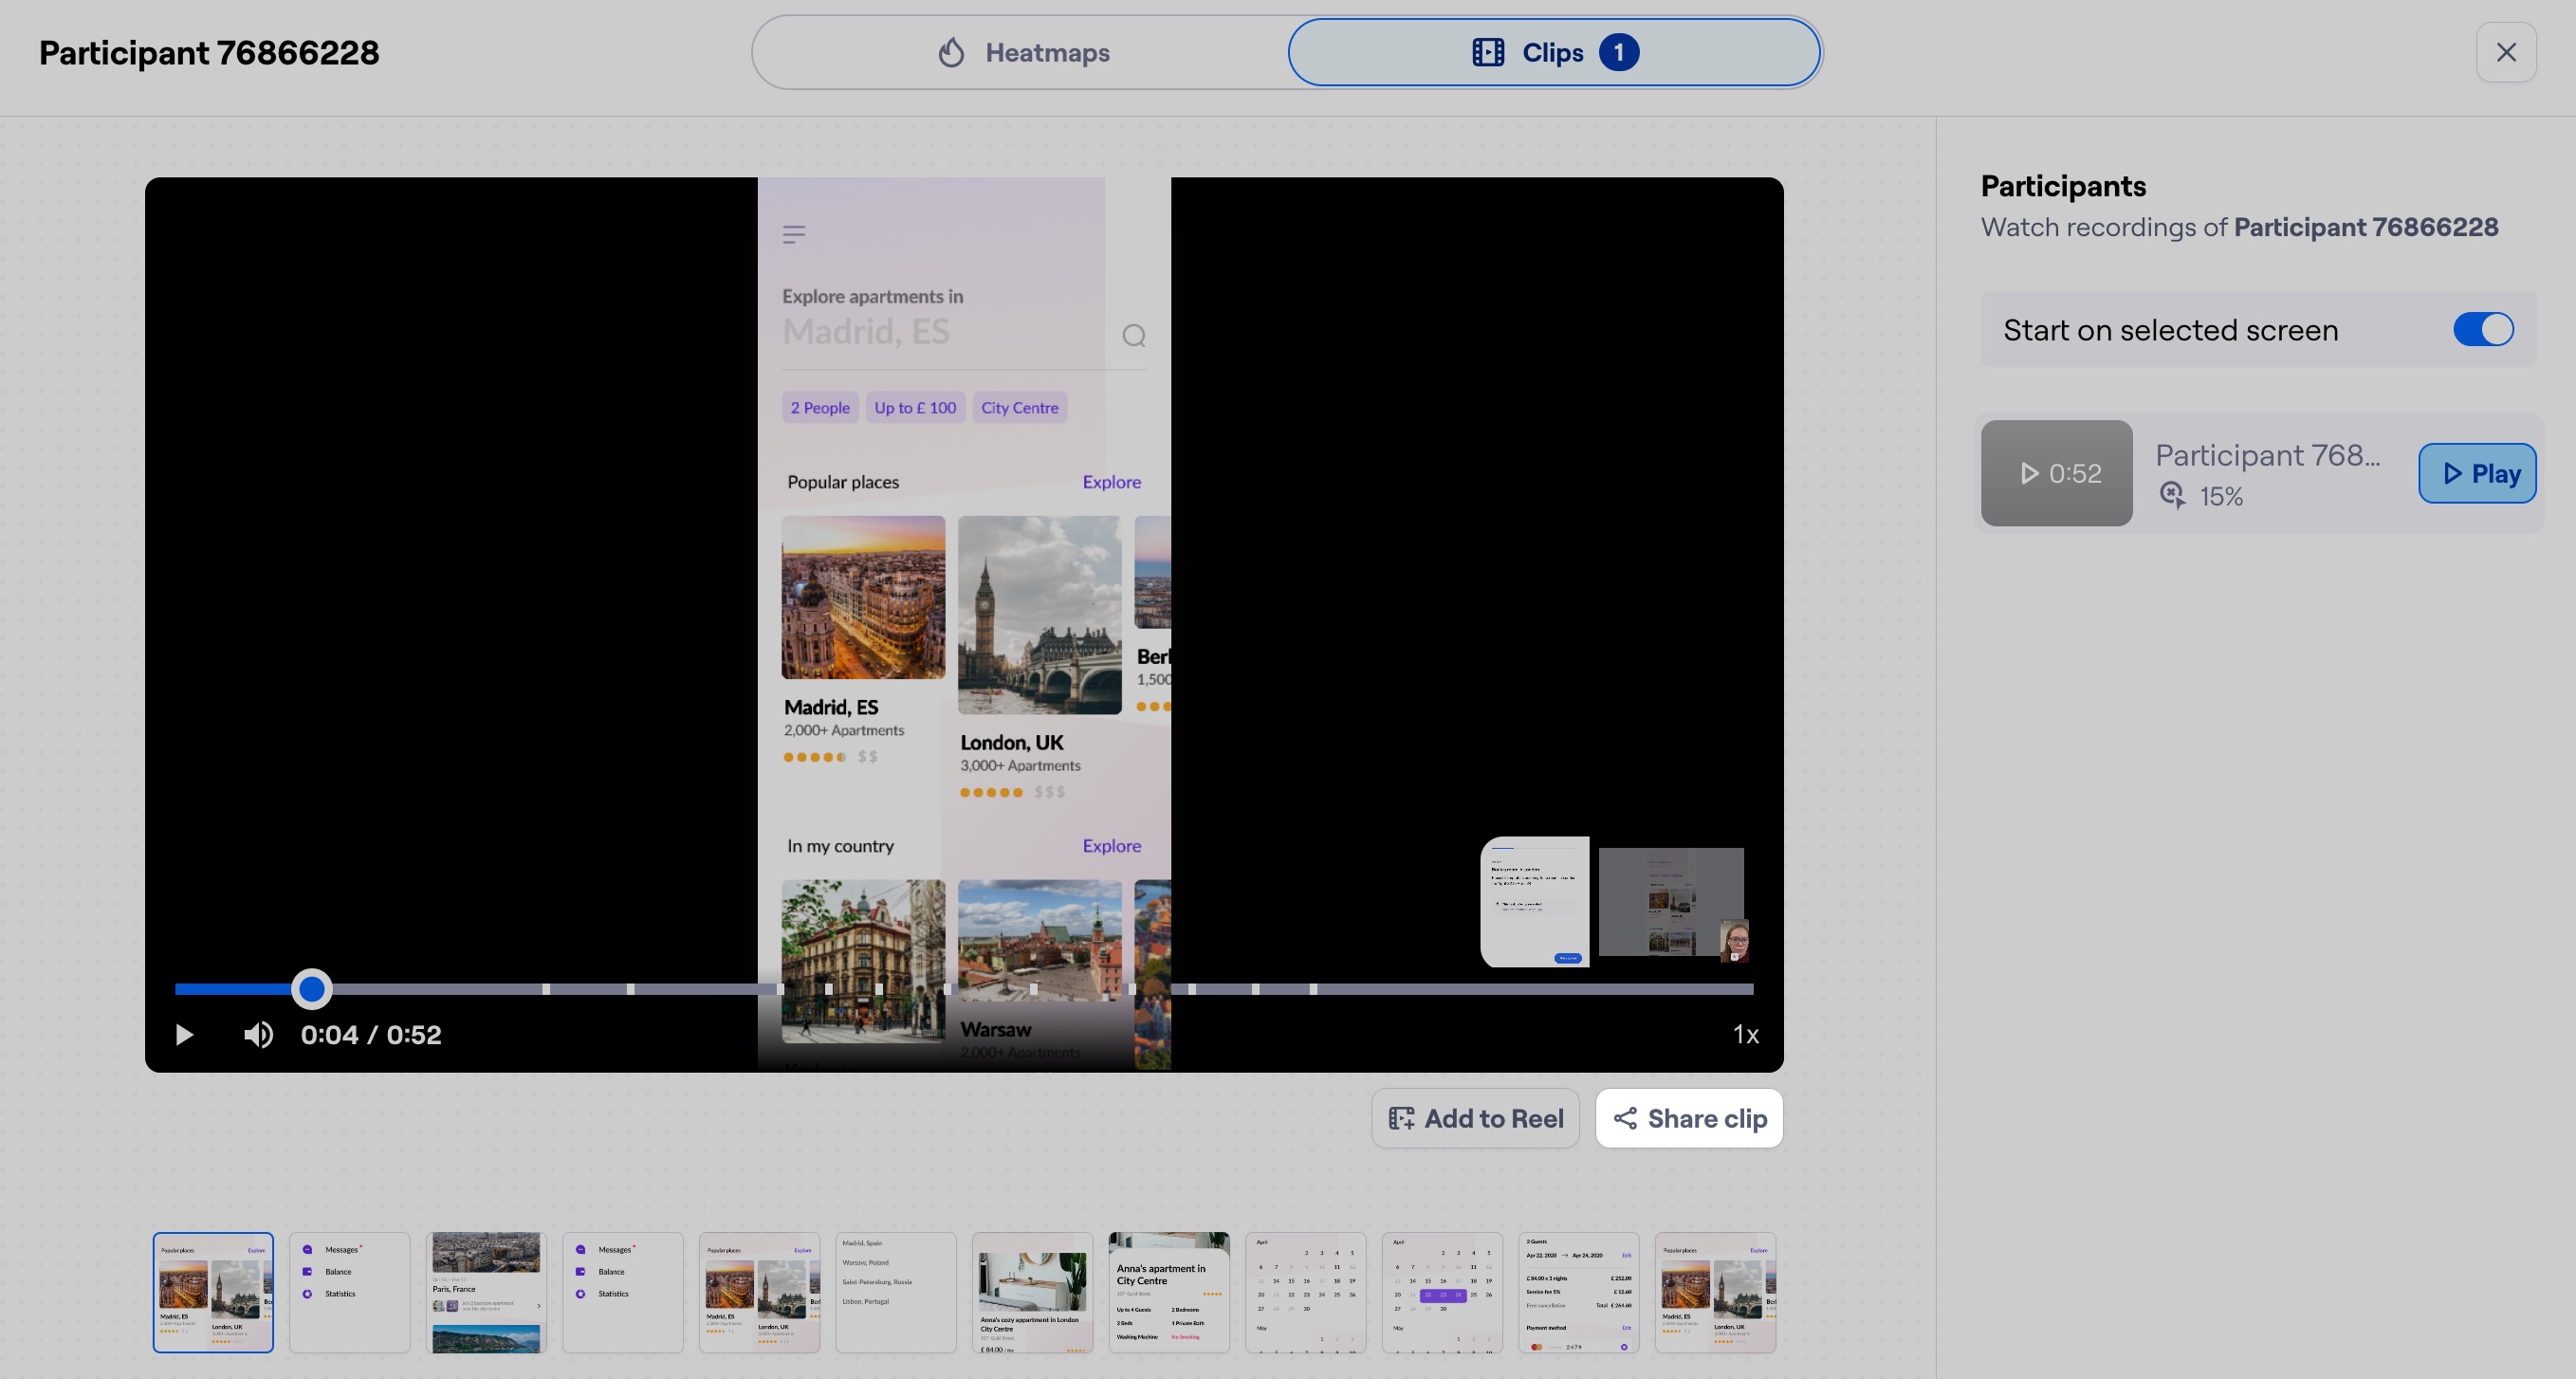
Task: Share clip with the Share clip button
Action: point(1689,1118)
